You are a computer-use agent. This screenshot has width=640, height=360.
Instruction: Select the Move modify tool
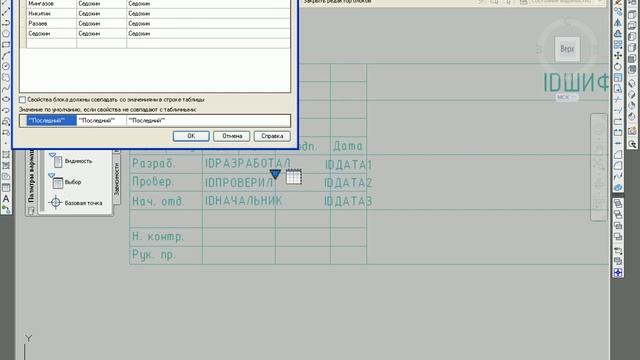click(618, 56)
